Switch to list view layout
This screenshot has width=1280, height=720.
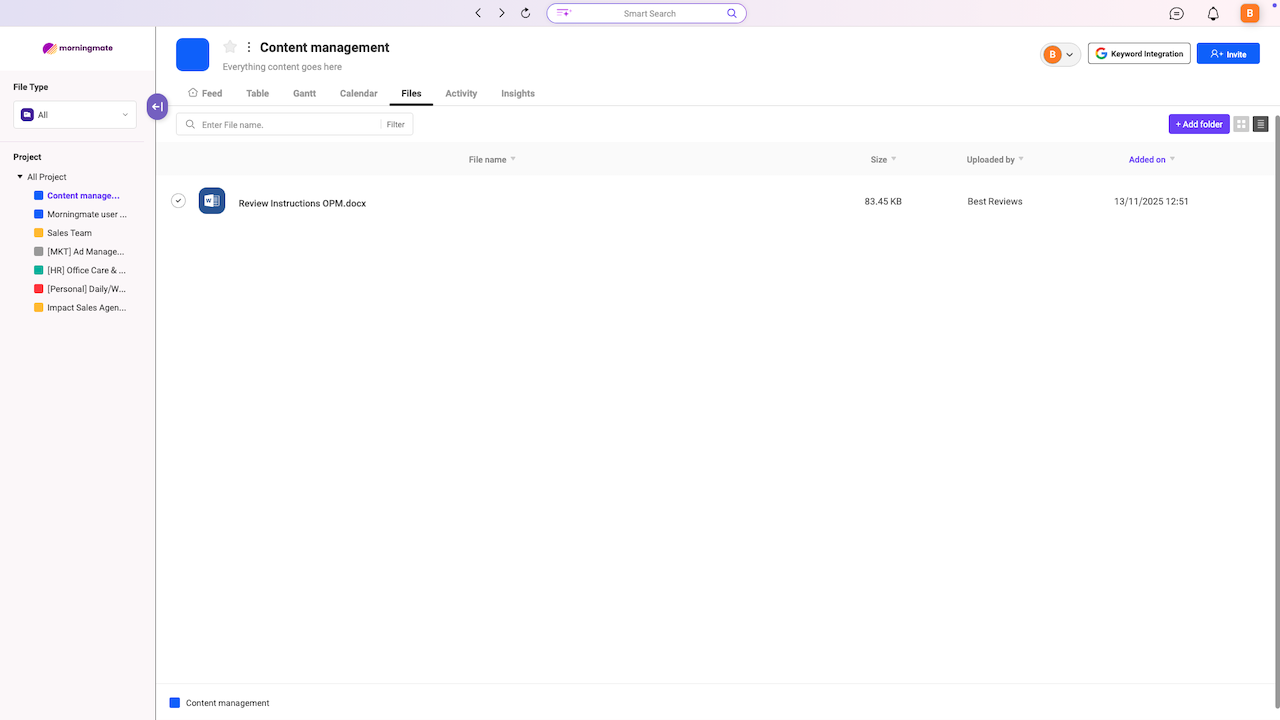pyautogui.click(x=1260, y=124)
